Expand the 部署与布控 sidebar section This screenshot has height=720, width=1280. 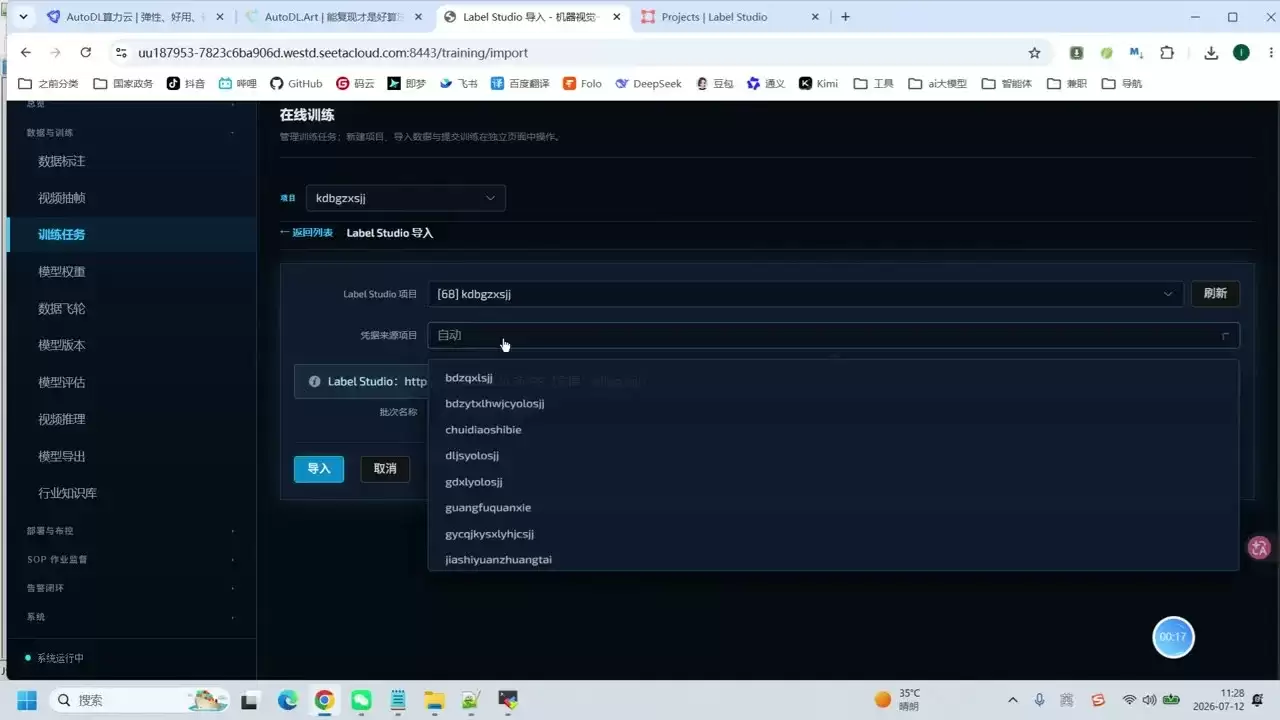[131, 531]
